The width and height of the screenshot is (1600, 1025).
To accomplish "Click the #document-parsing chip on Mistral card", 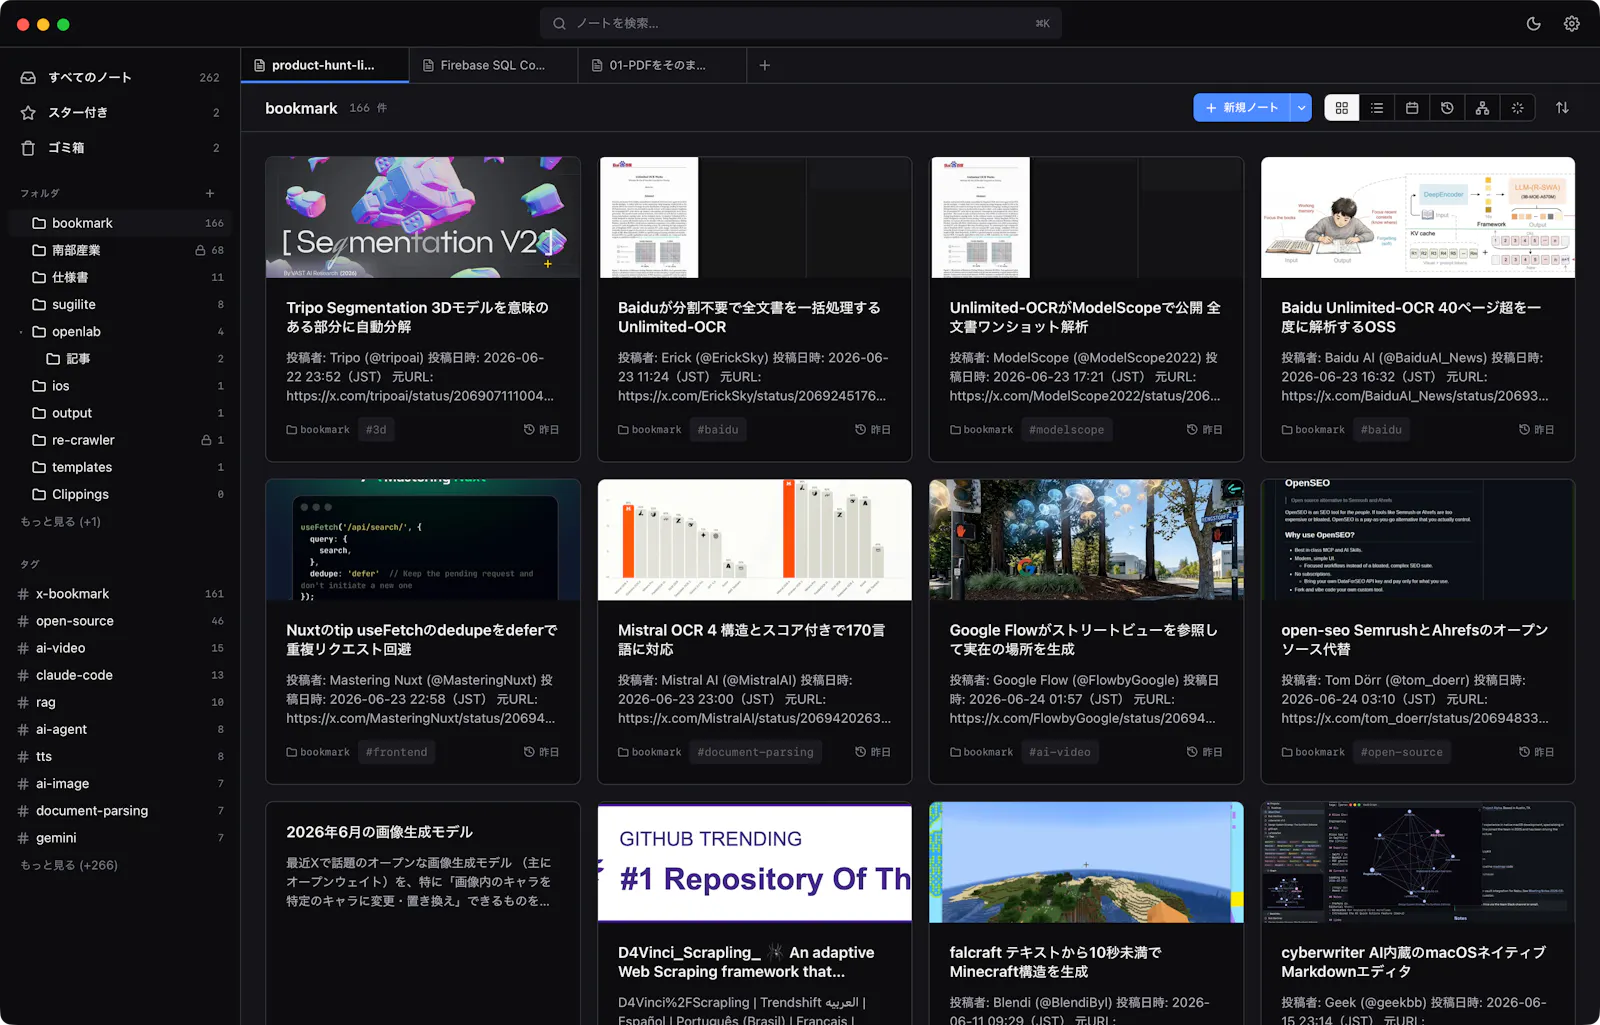I will [755, 752].
